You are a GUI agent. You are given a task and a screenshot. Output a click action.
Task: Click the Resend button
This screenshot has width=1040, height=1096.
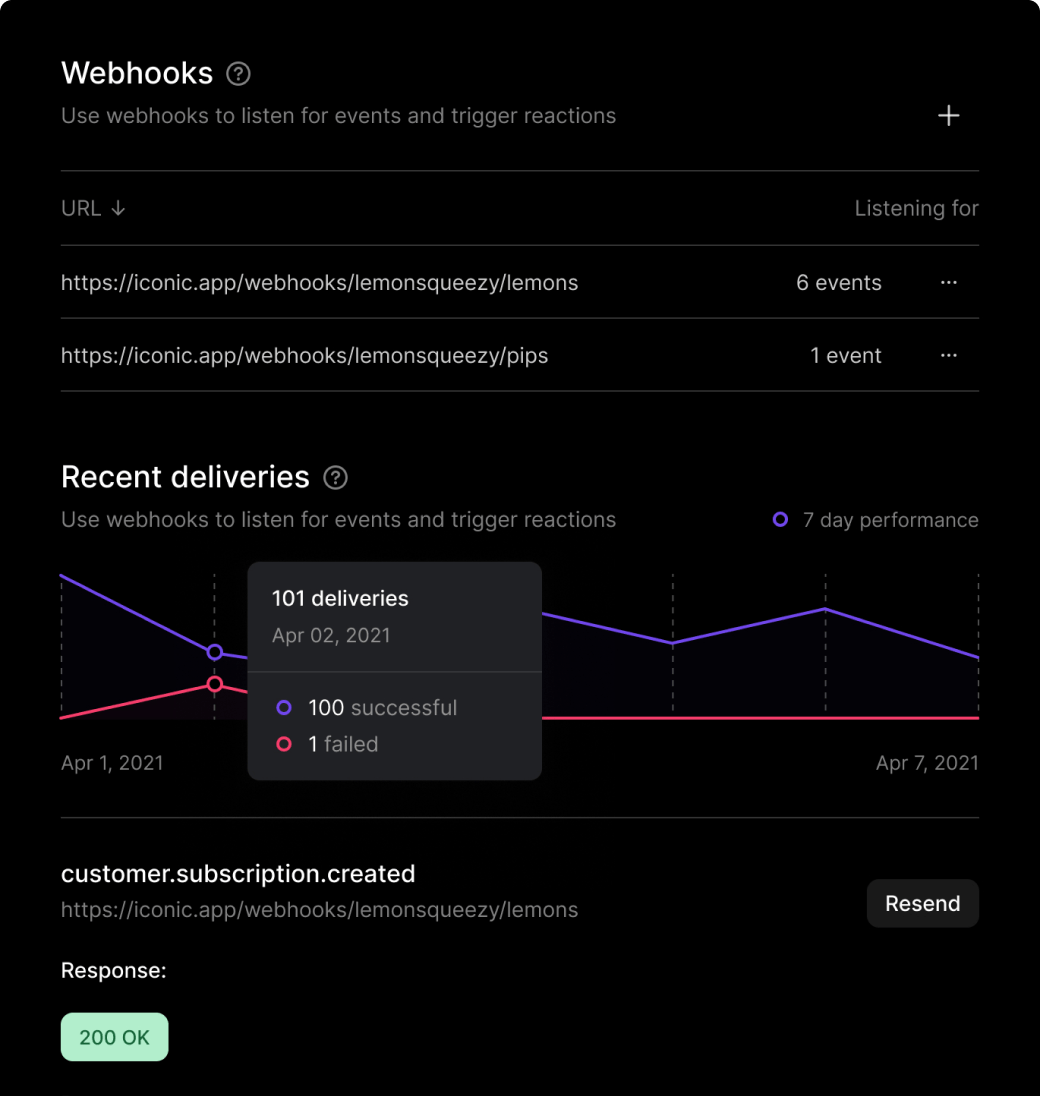922,904
